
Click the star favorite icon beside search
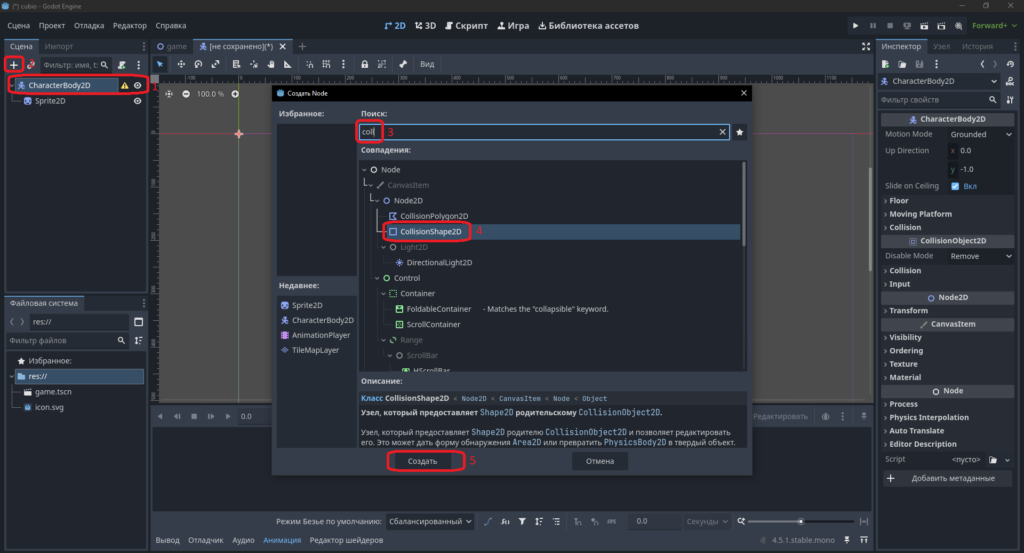point(739,132)
